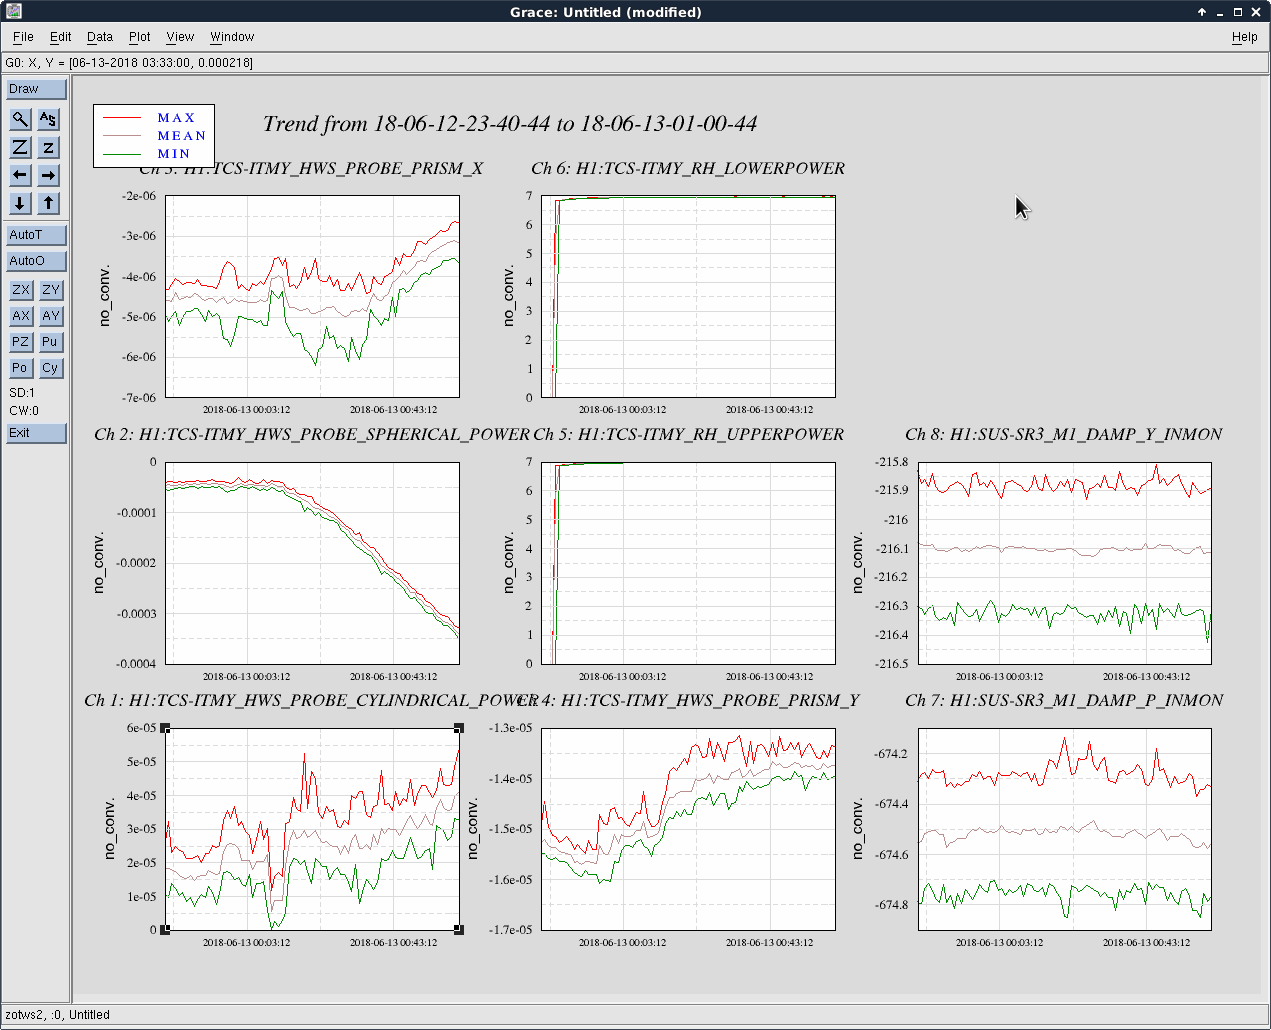The width and height of the screenshot is (1271, 1030).
Task: Click the Pu pop-world button
Action: tap(50, 342)
